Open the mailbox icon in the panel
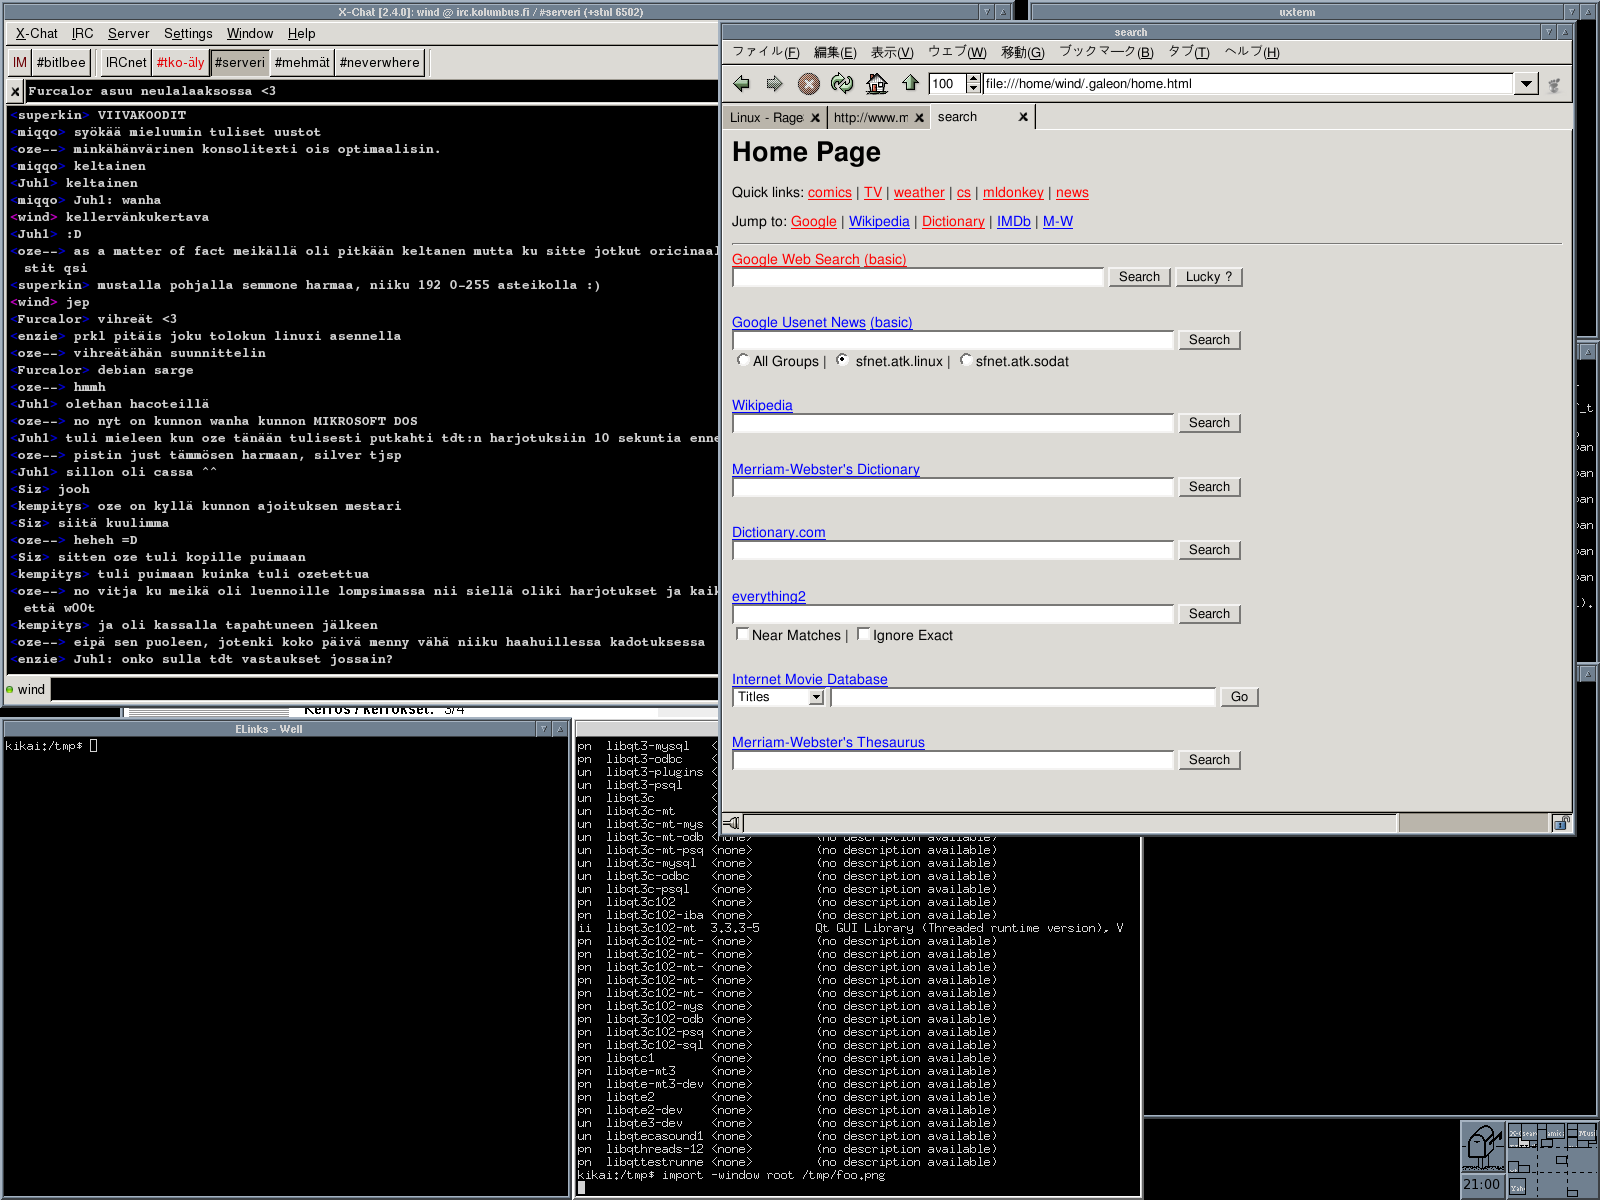 [x=1483, y=1146]
